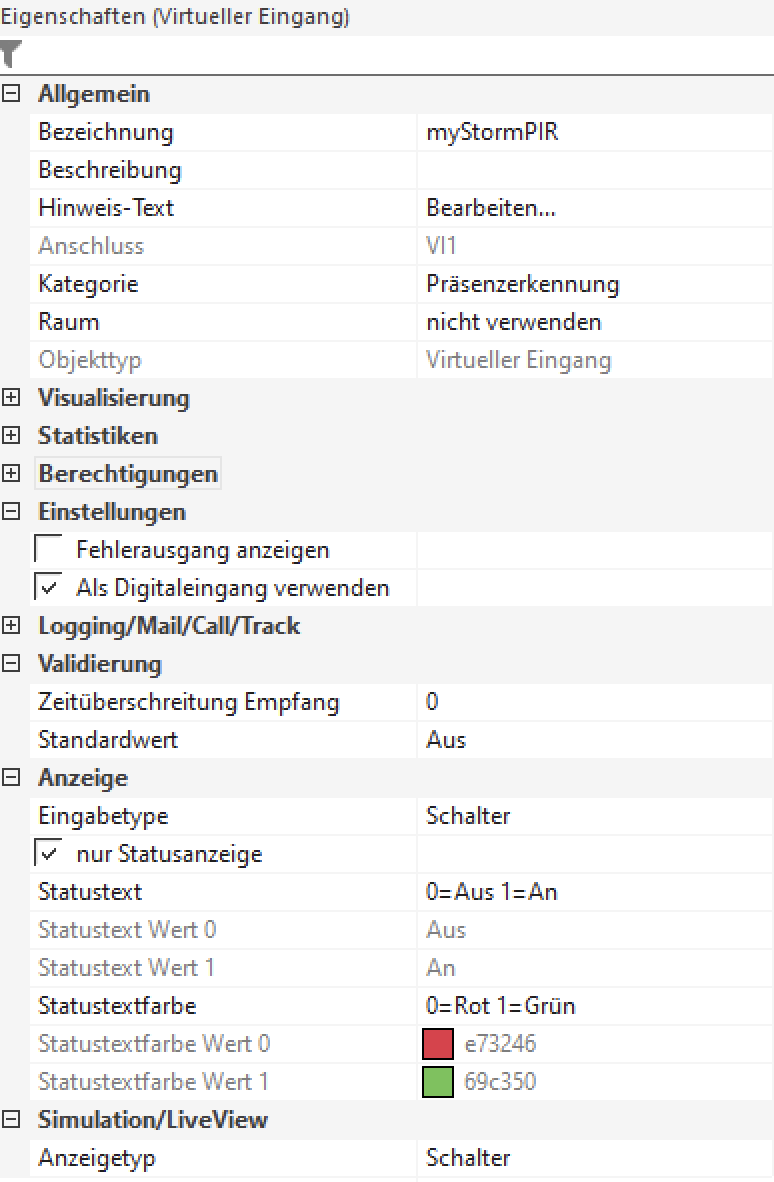The image size is (774, 1182).
Task: Expand the Berechtigungen section
Action: pos(12,474)
